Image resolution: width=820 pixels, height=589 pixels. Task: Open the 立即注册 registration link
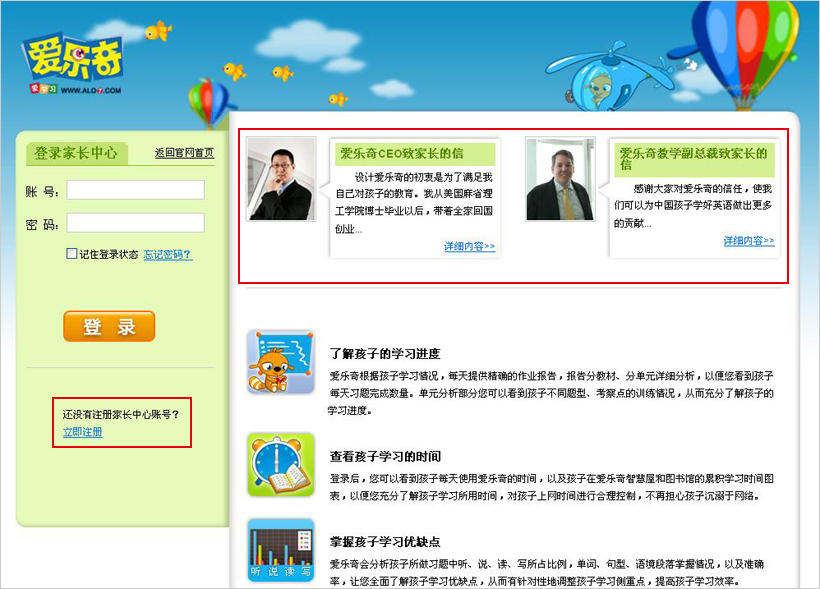(83, 432)
